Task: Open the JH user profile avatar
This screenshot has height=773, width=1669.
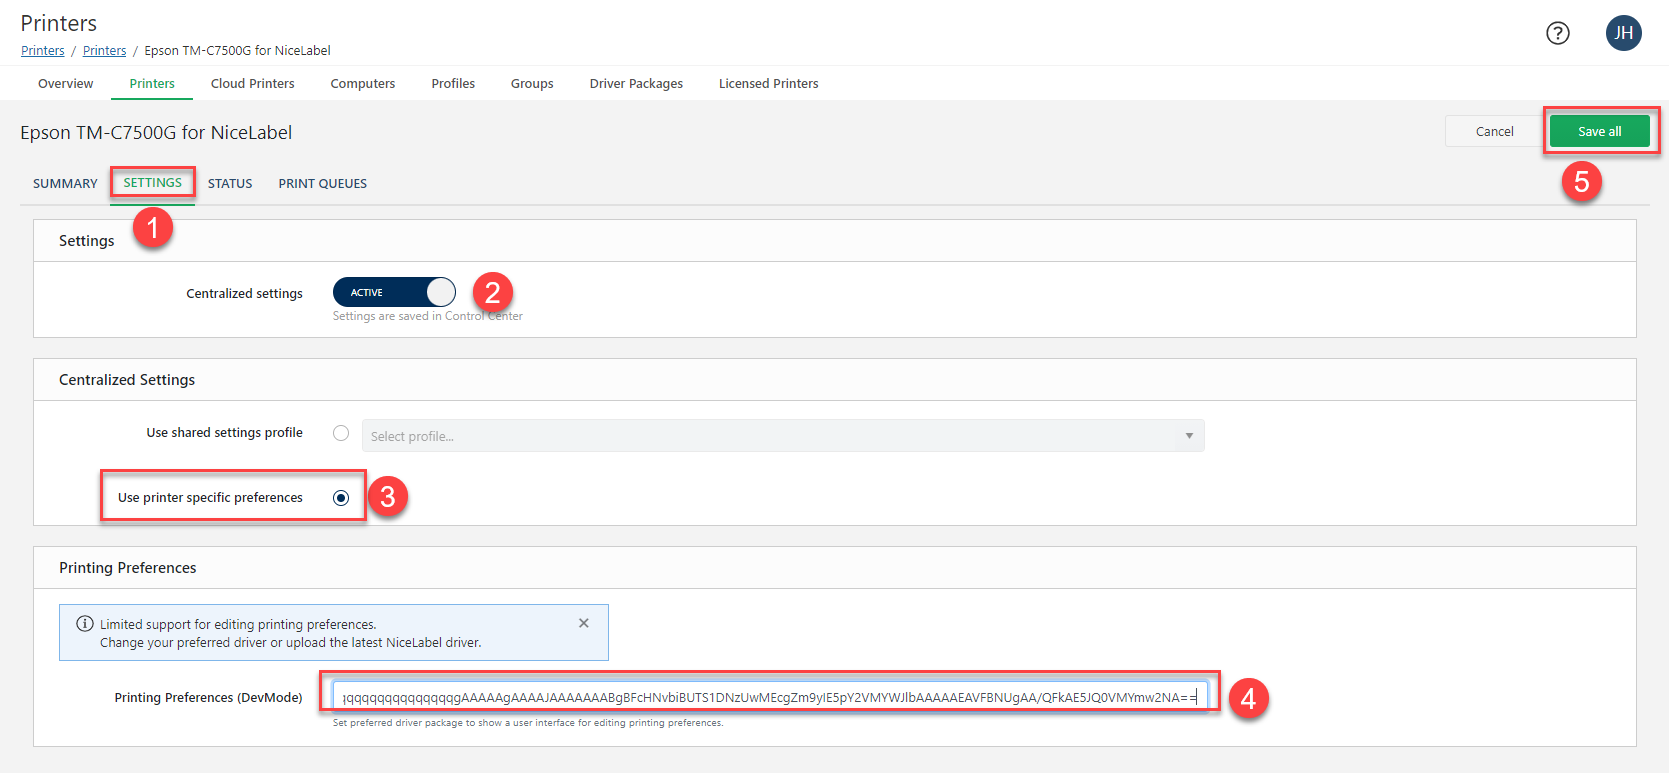Action: (1623, 33)
